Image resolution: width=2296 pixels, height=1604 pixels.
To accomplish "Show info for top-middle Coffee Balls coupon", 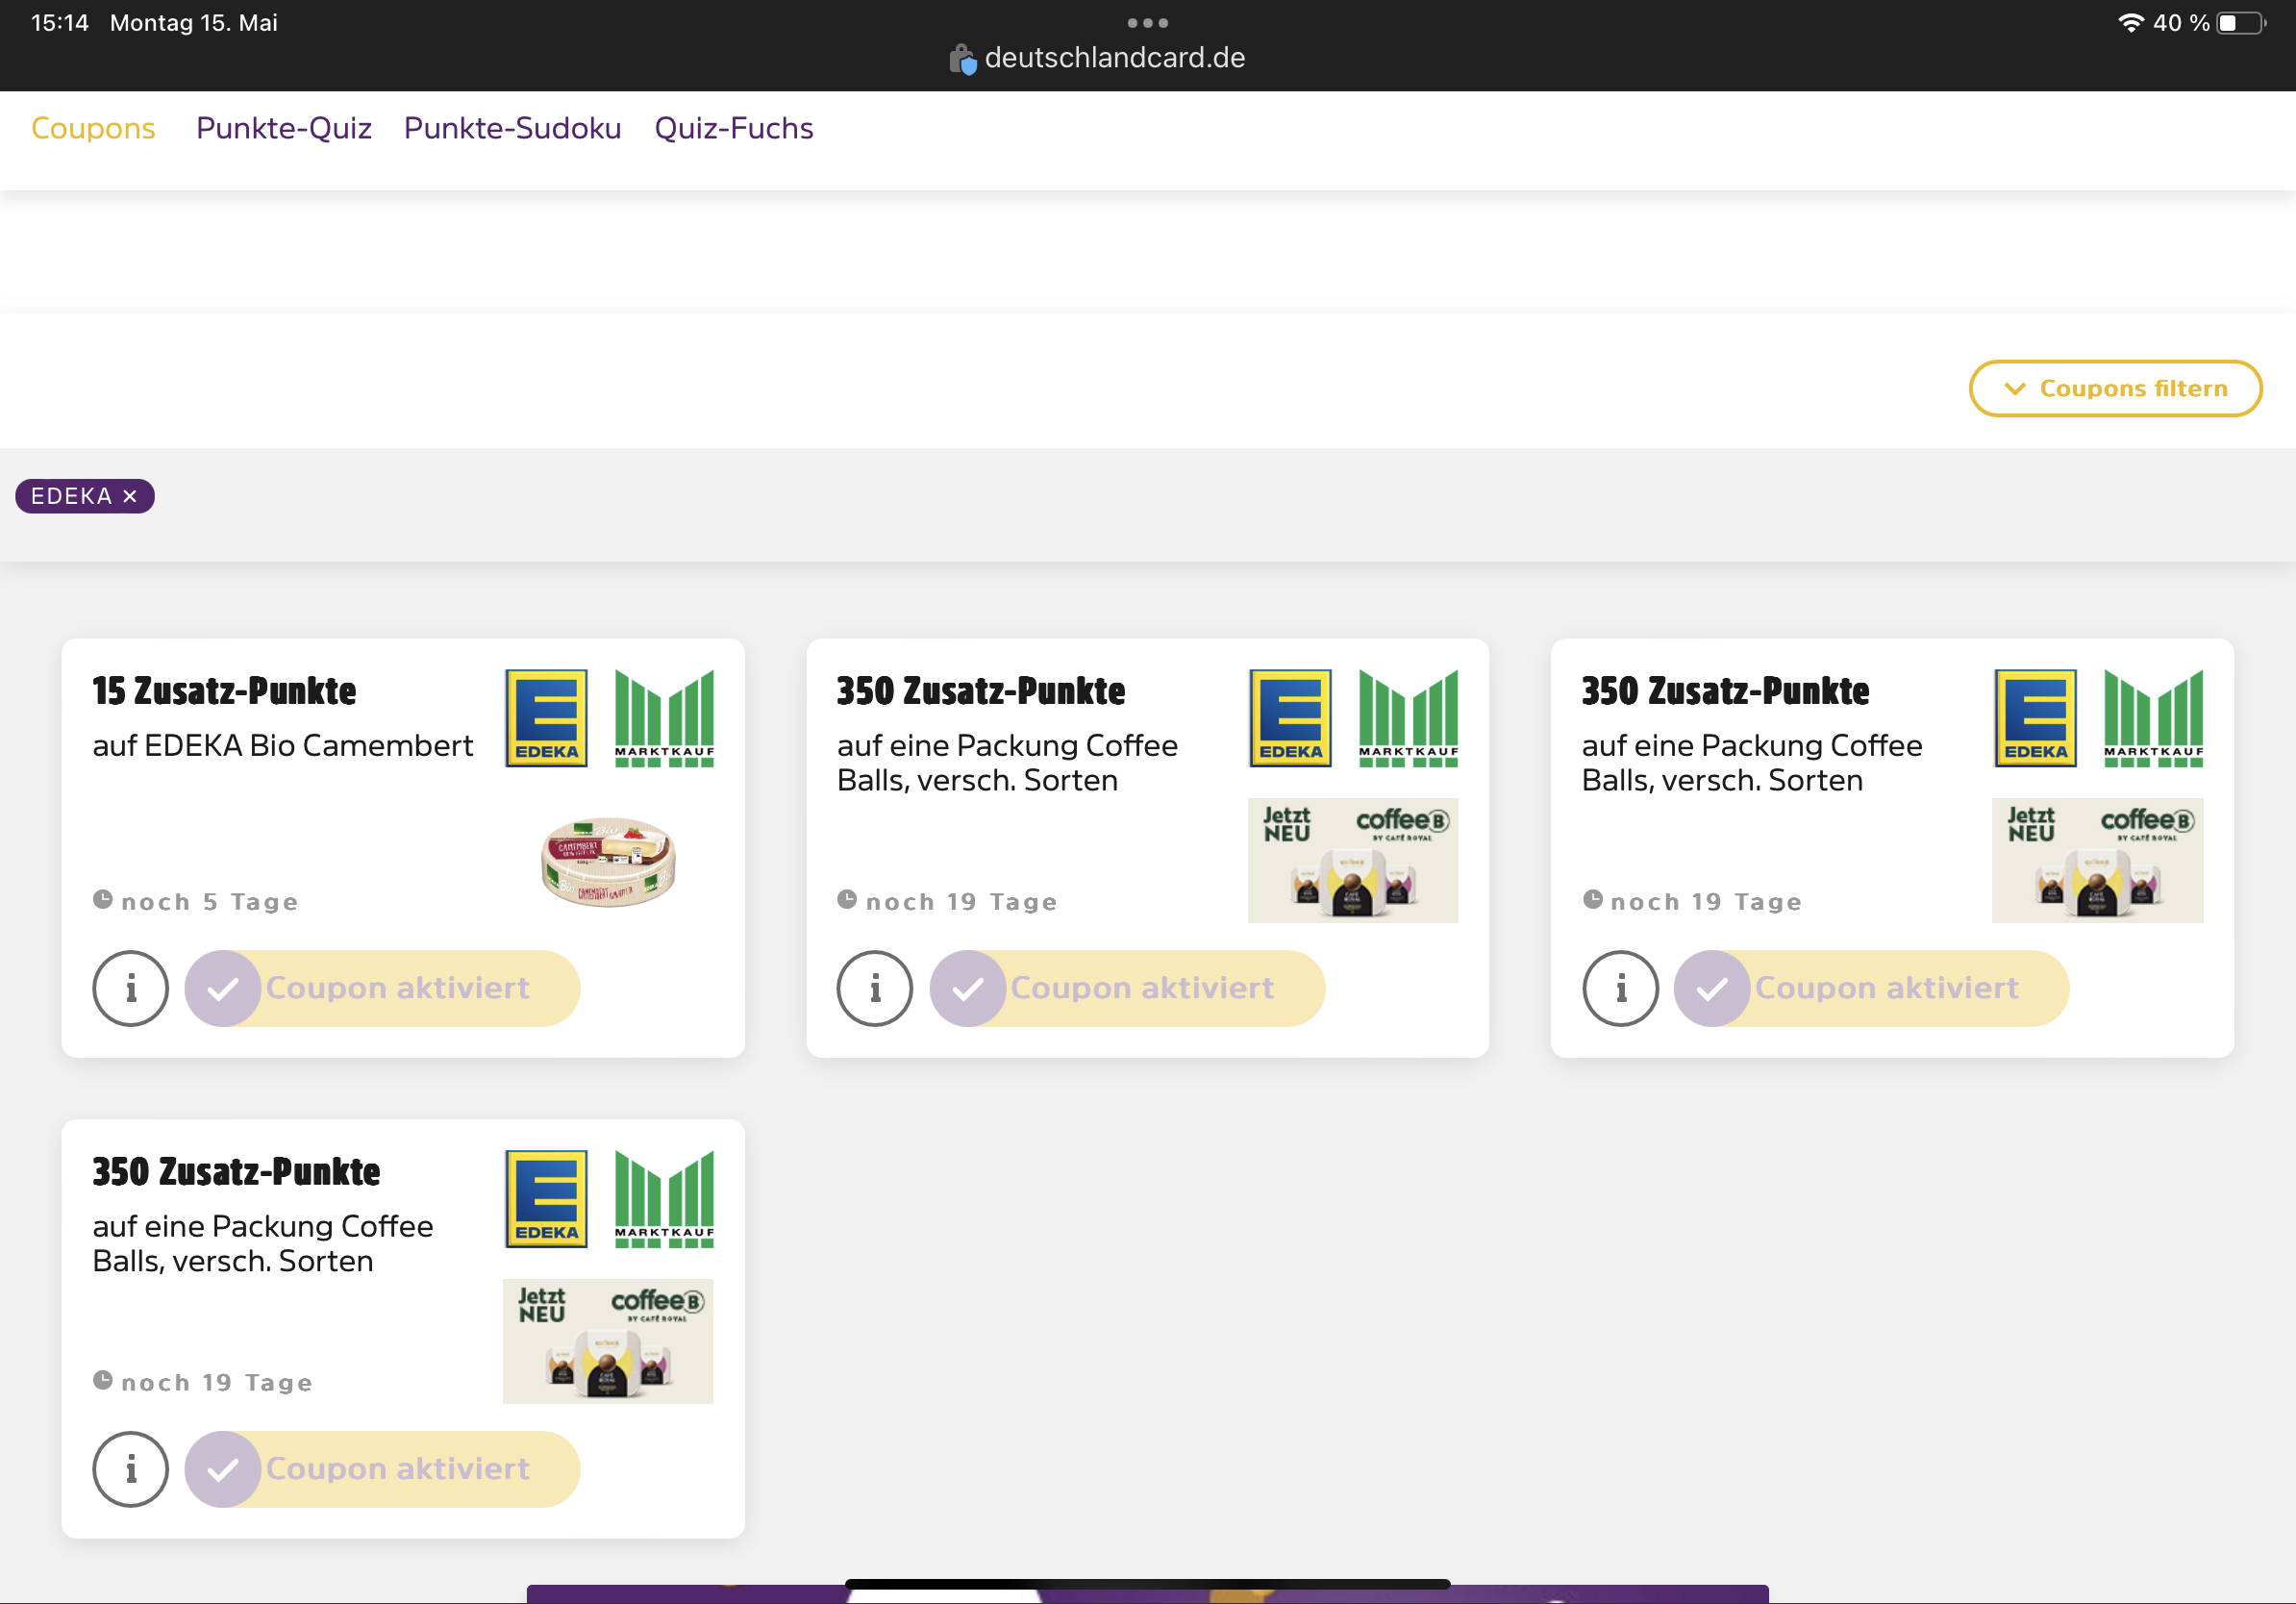I will (875, 988).
